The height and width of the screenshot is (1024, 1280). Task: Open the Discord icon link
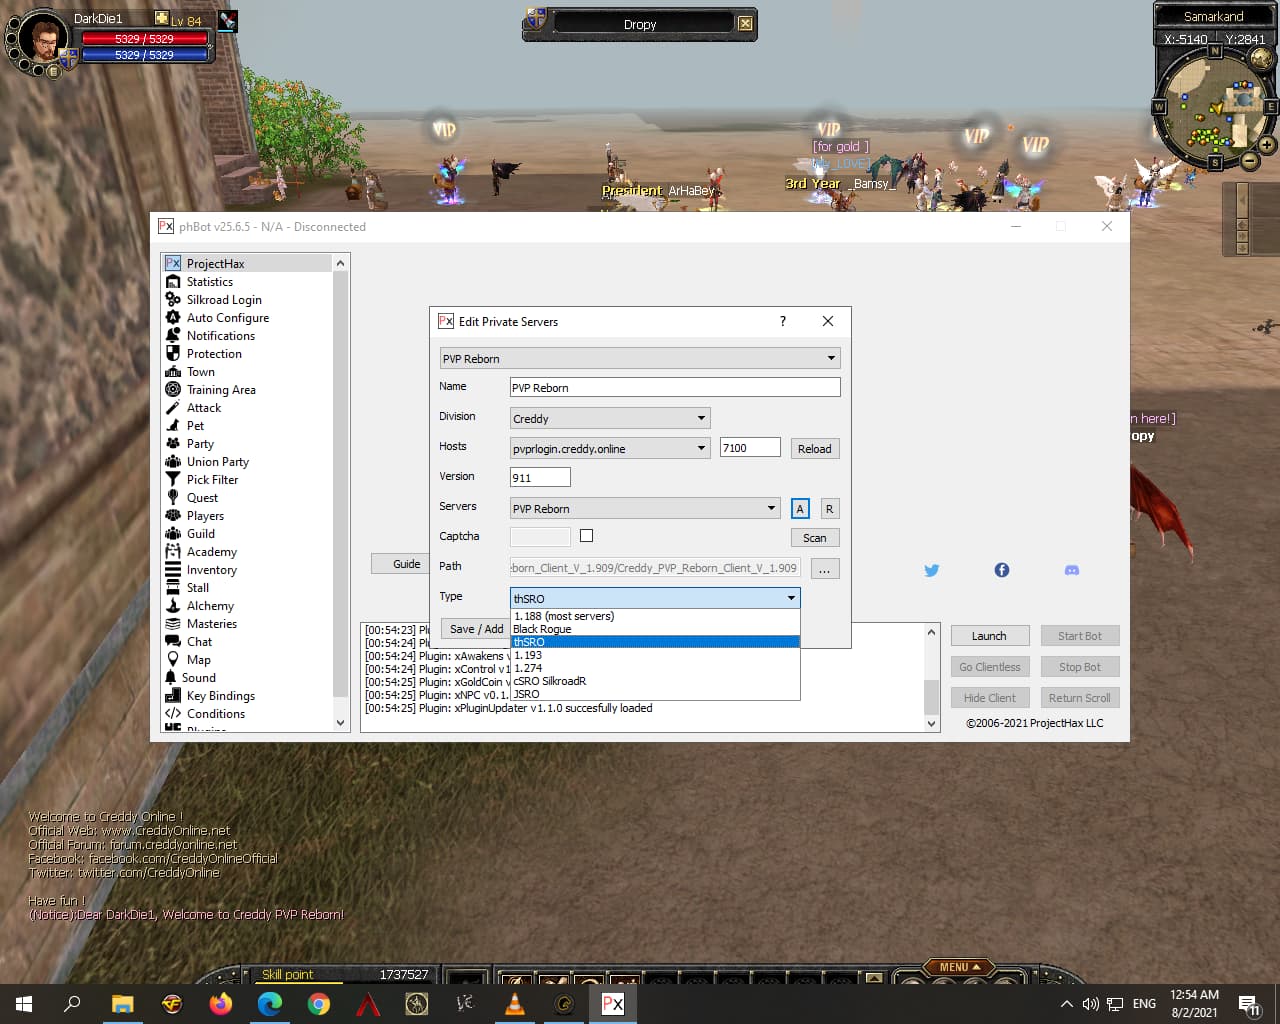coord(1071,570)
